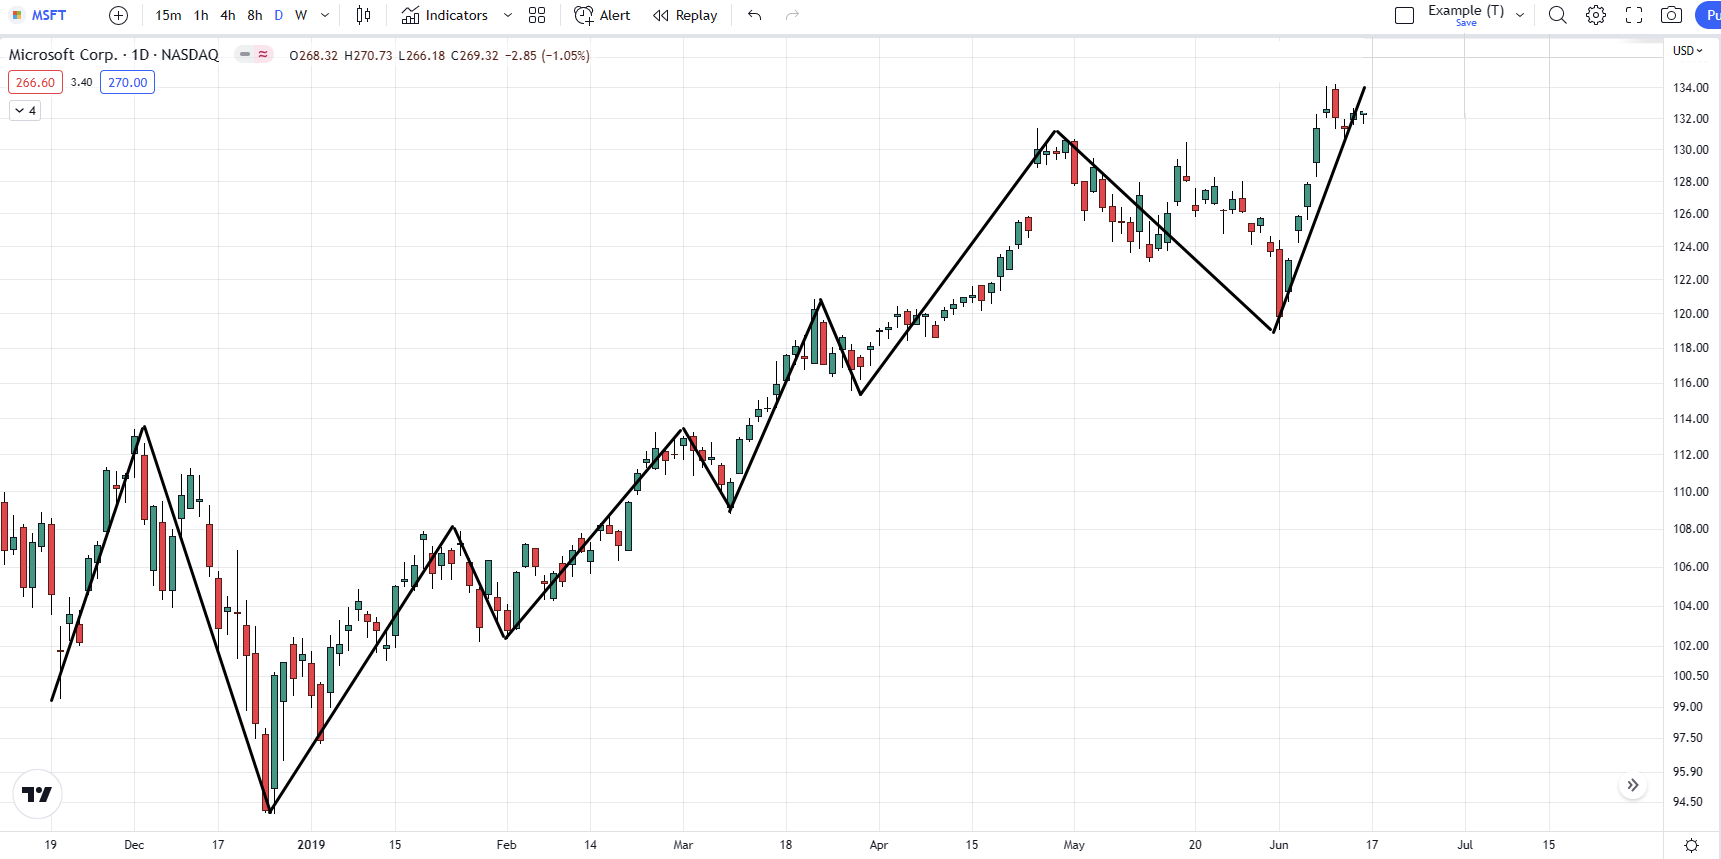
Task: Click the 134.00 price axis label
Action: [1691, 88]
